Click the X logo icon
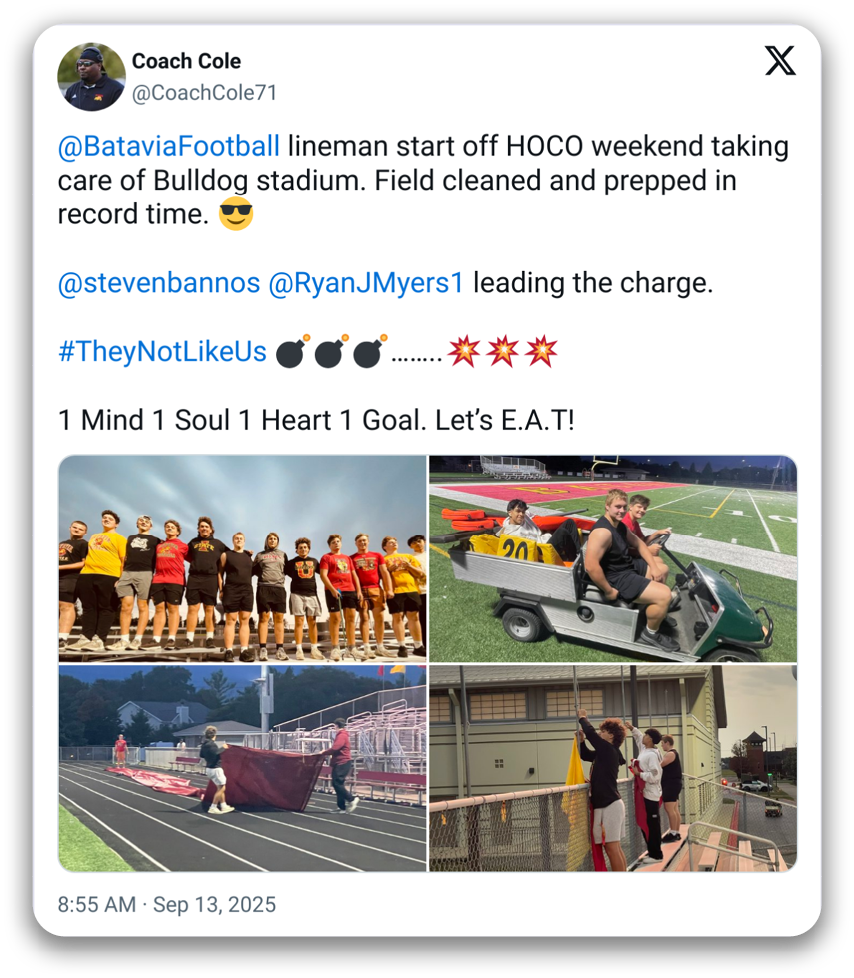This screenshot has width=854, height=978. click(780, 61)
